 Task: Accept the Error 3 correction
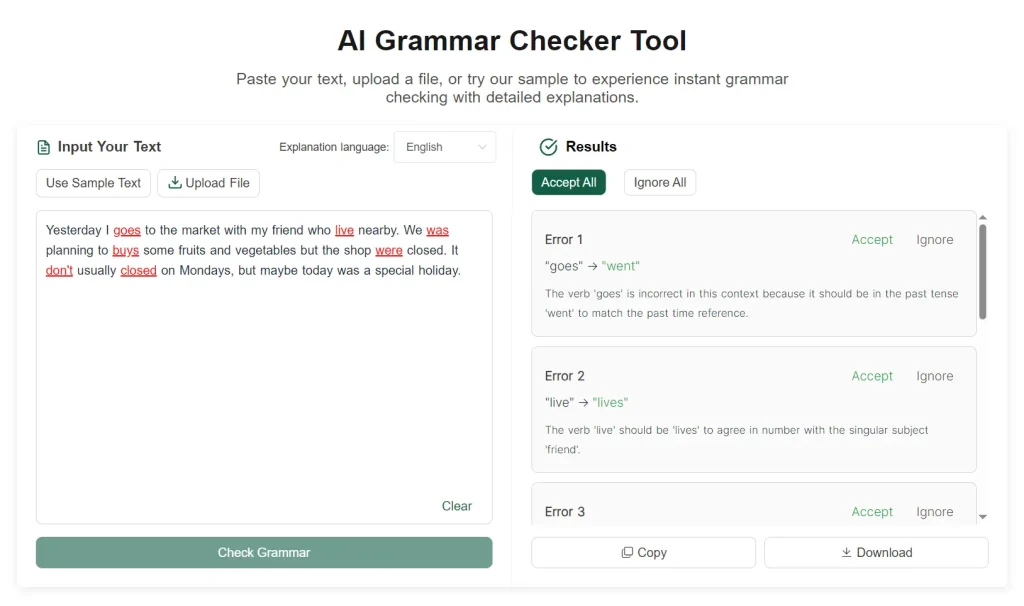coord(871,511)
